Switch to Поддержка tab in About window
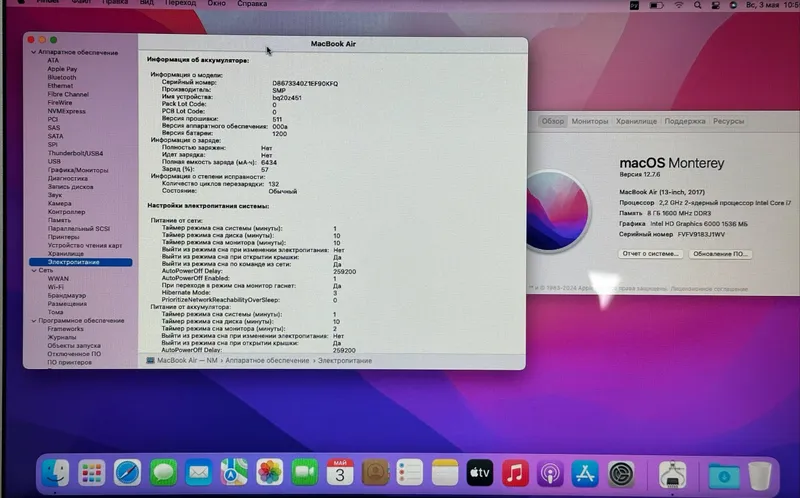Screen dimensions: 800x498 685,121
